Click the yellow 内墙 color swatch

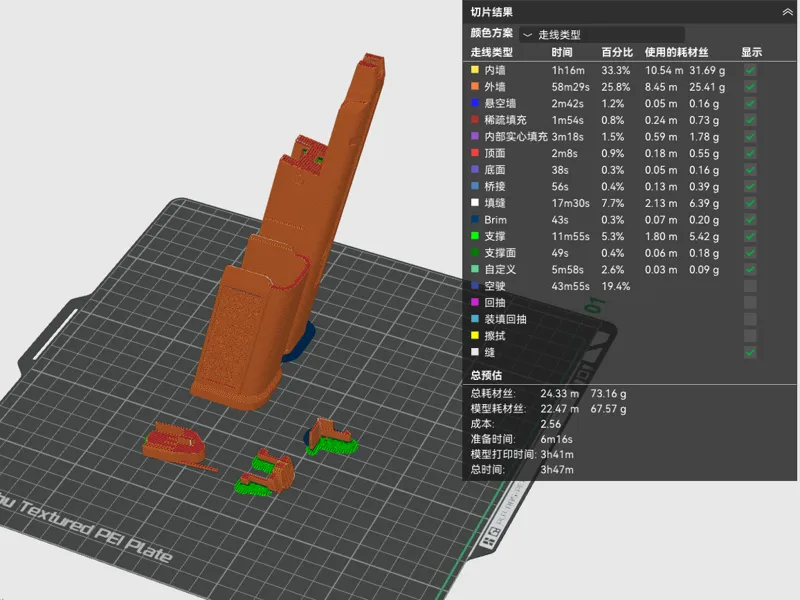475,69
